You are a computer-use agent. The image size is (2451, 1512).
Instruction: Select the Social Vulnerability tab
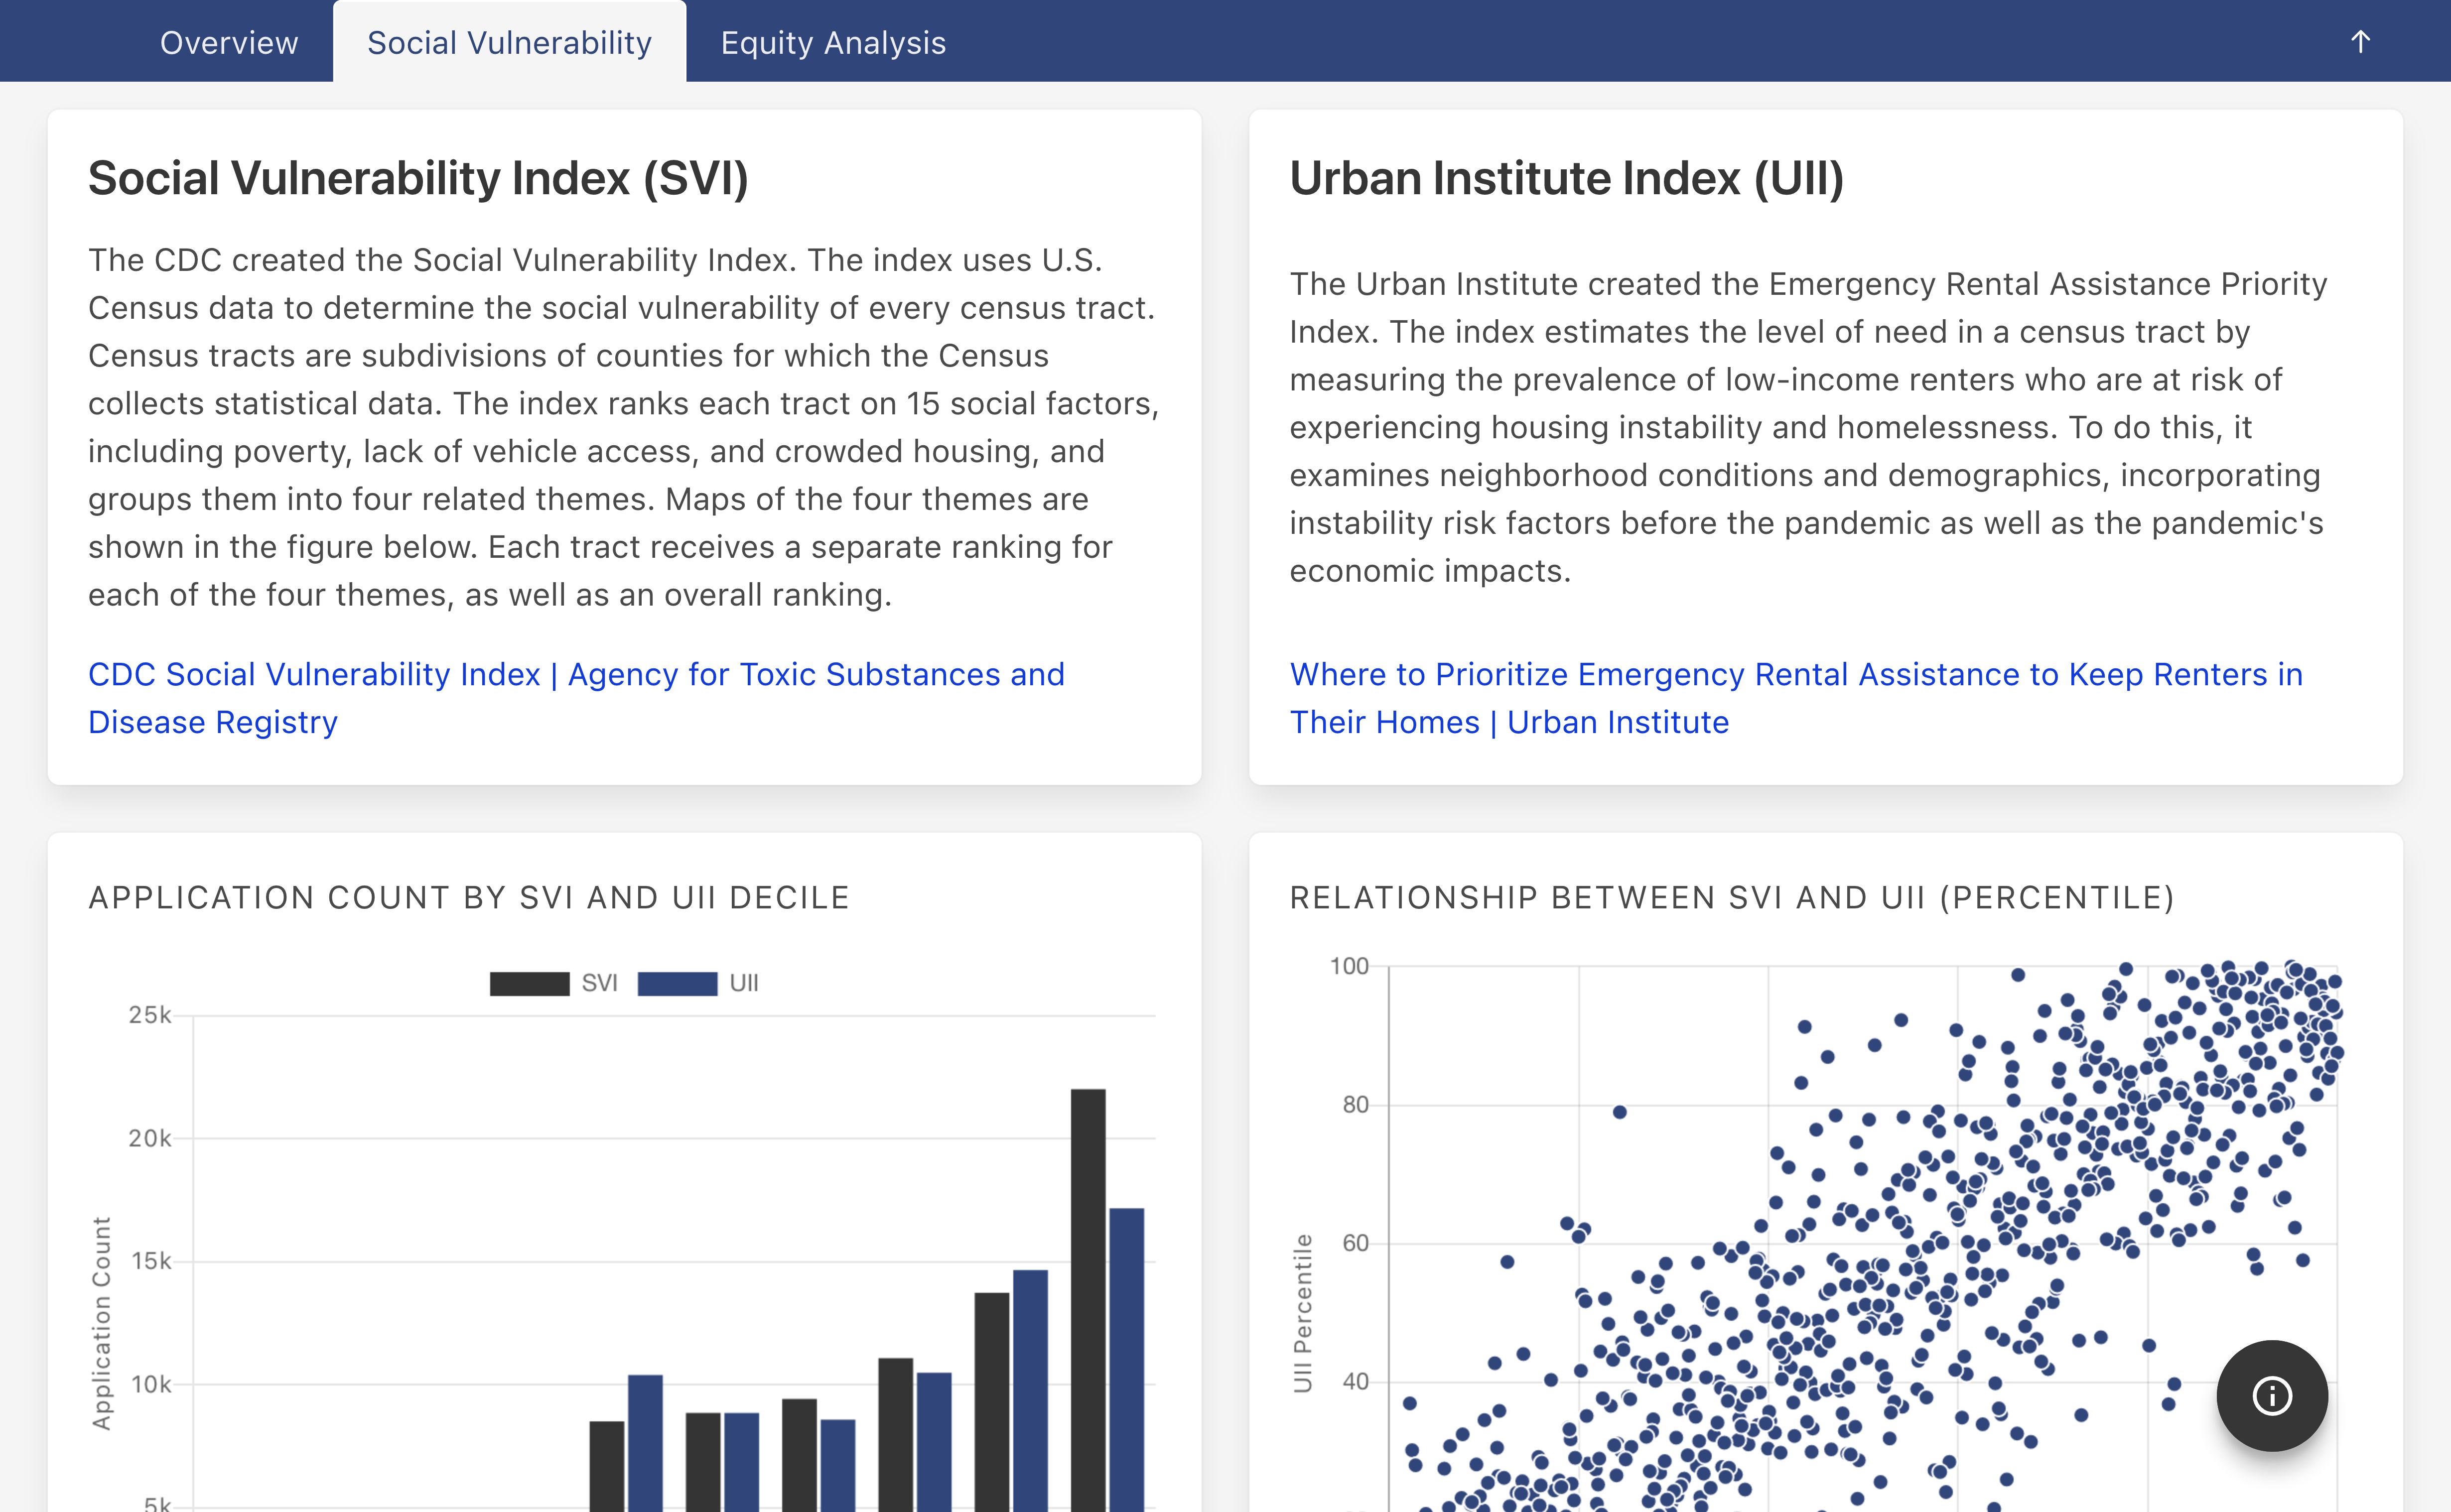(509, 43)
